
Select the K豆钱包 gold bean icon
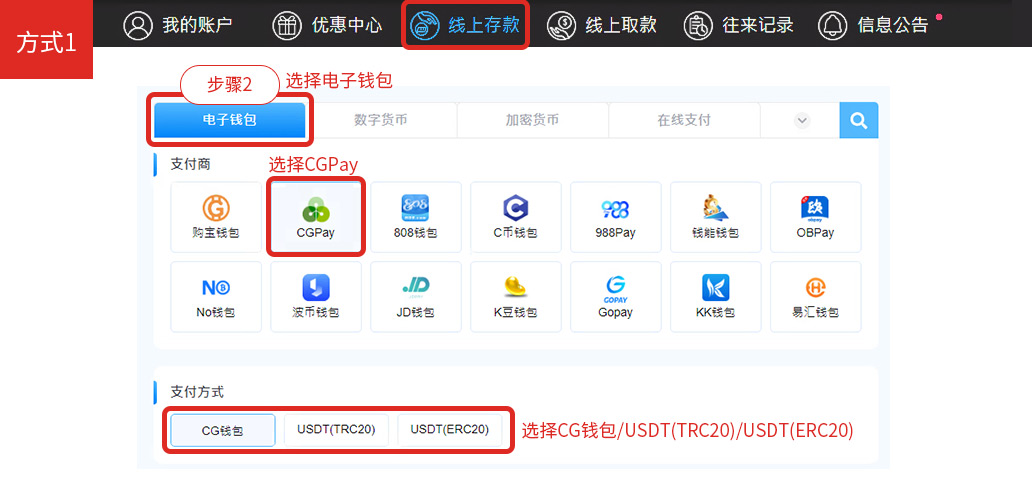515,288
